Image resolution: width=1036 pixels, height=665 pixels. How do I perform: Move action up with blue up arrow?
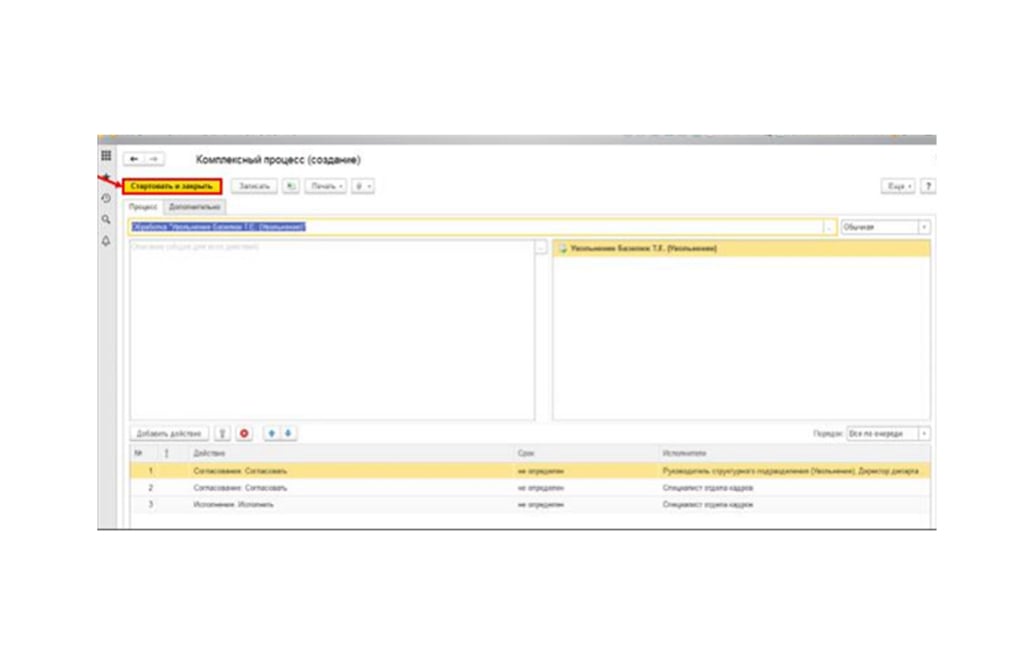tap(269, 433)
